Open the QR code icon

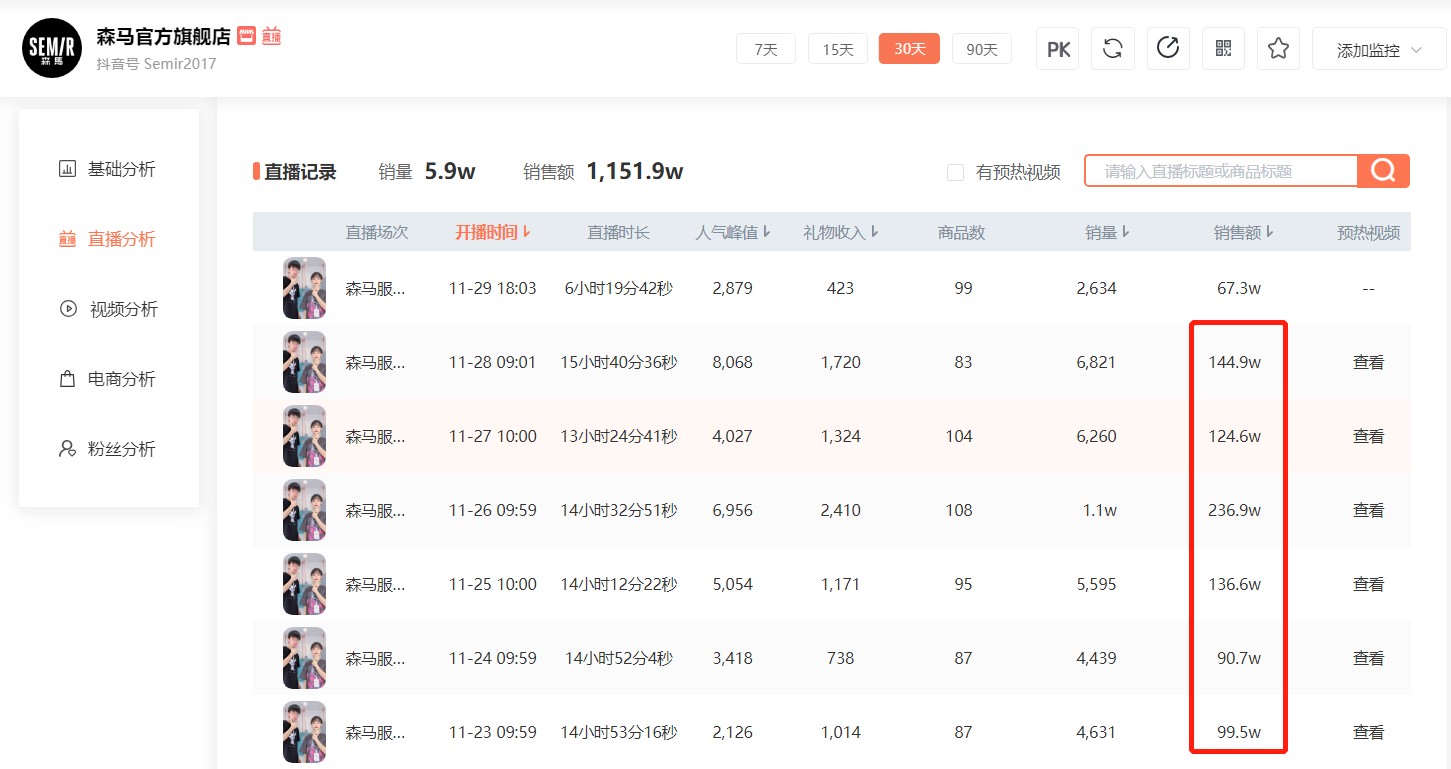coord(1223,49)
